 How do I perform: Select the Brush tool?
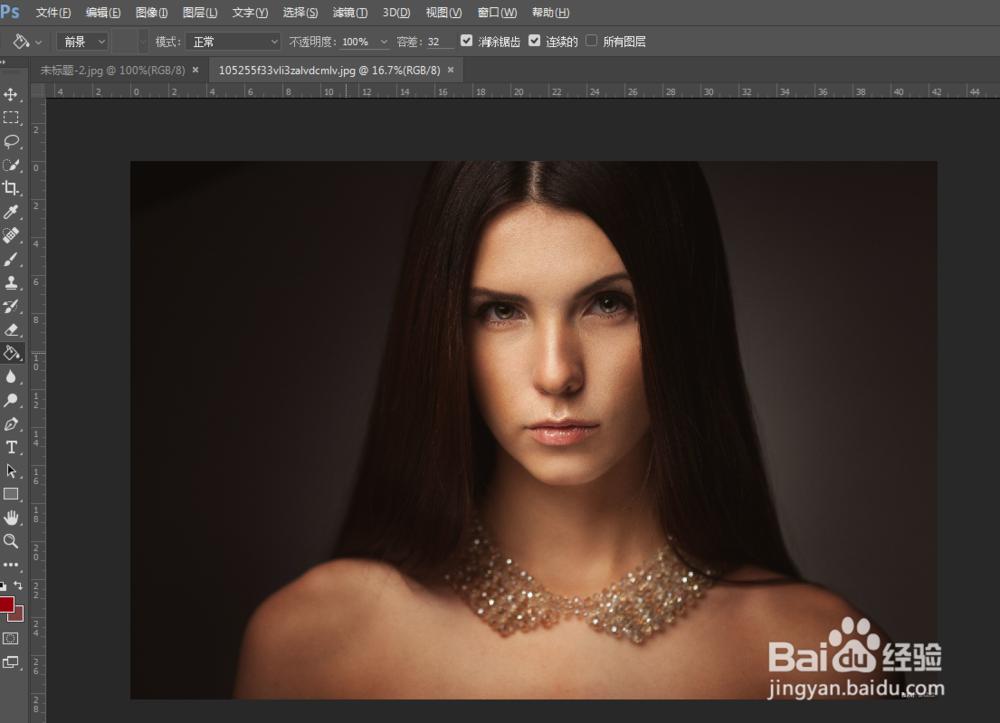(x=11, y=259)
